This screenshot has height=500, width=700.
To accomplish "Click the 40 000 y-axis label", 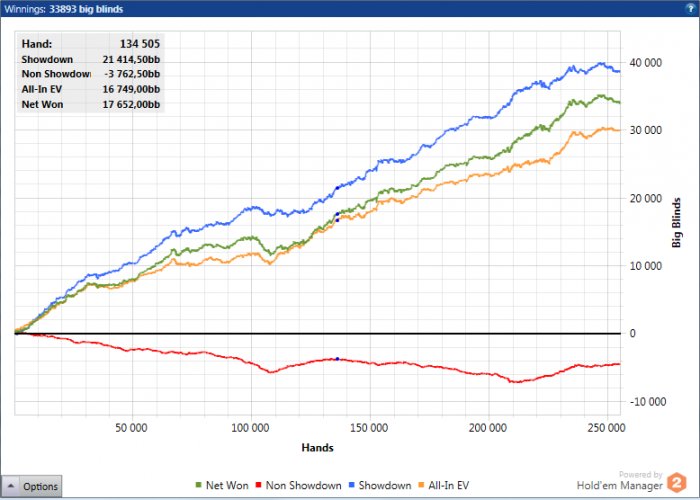I will (x=646, y=63).
